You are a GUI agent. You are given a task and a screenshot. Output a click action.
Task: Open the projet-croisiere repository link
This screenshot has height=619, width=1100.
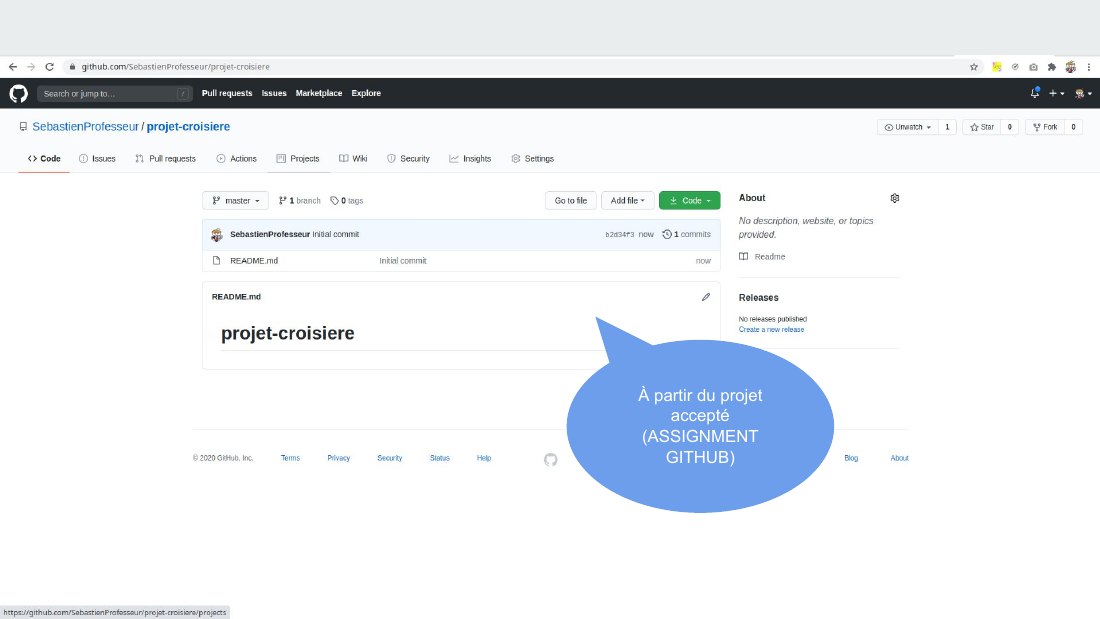pyautogui.click(x=188, y=126)
